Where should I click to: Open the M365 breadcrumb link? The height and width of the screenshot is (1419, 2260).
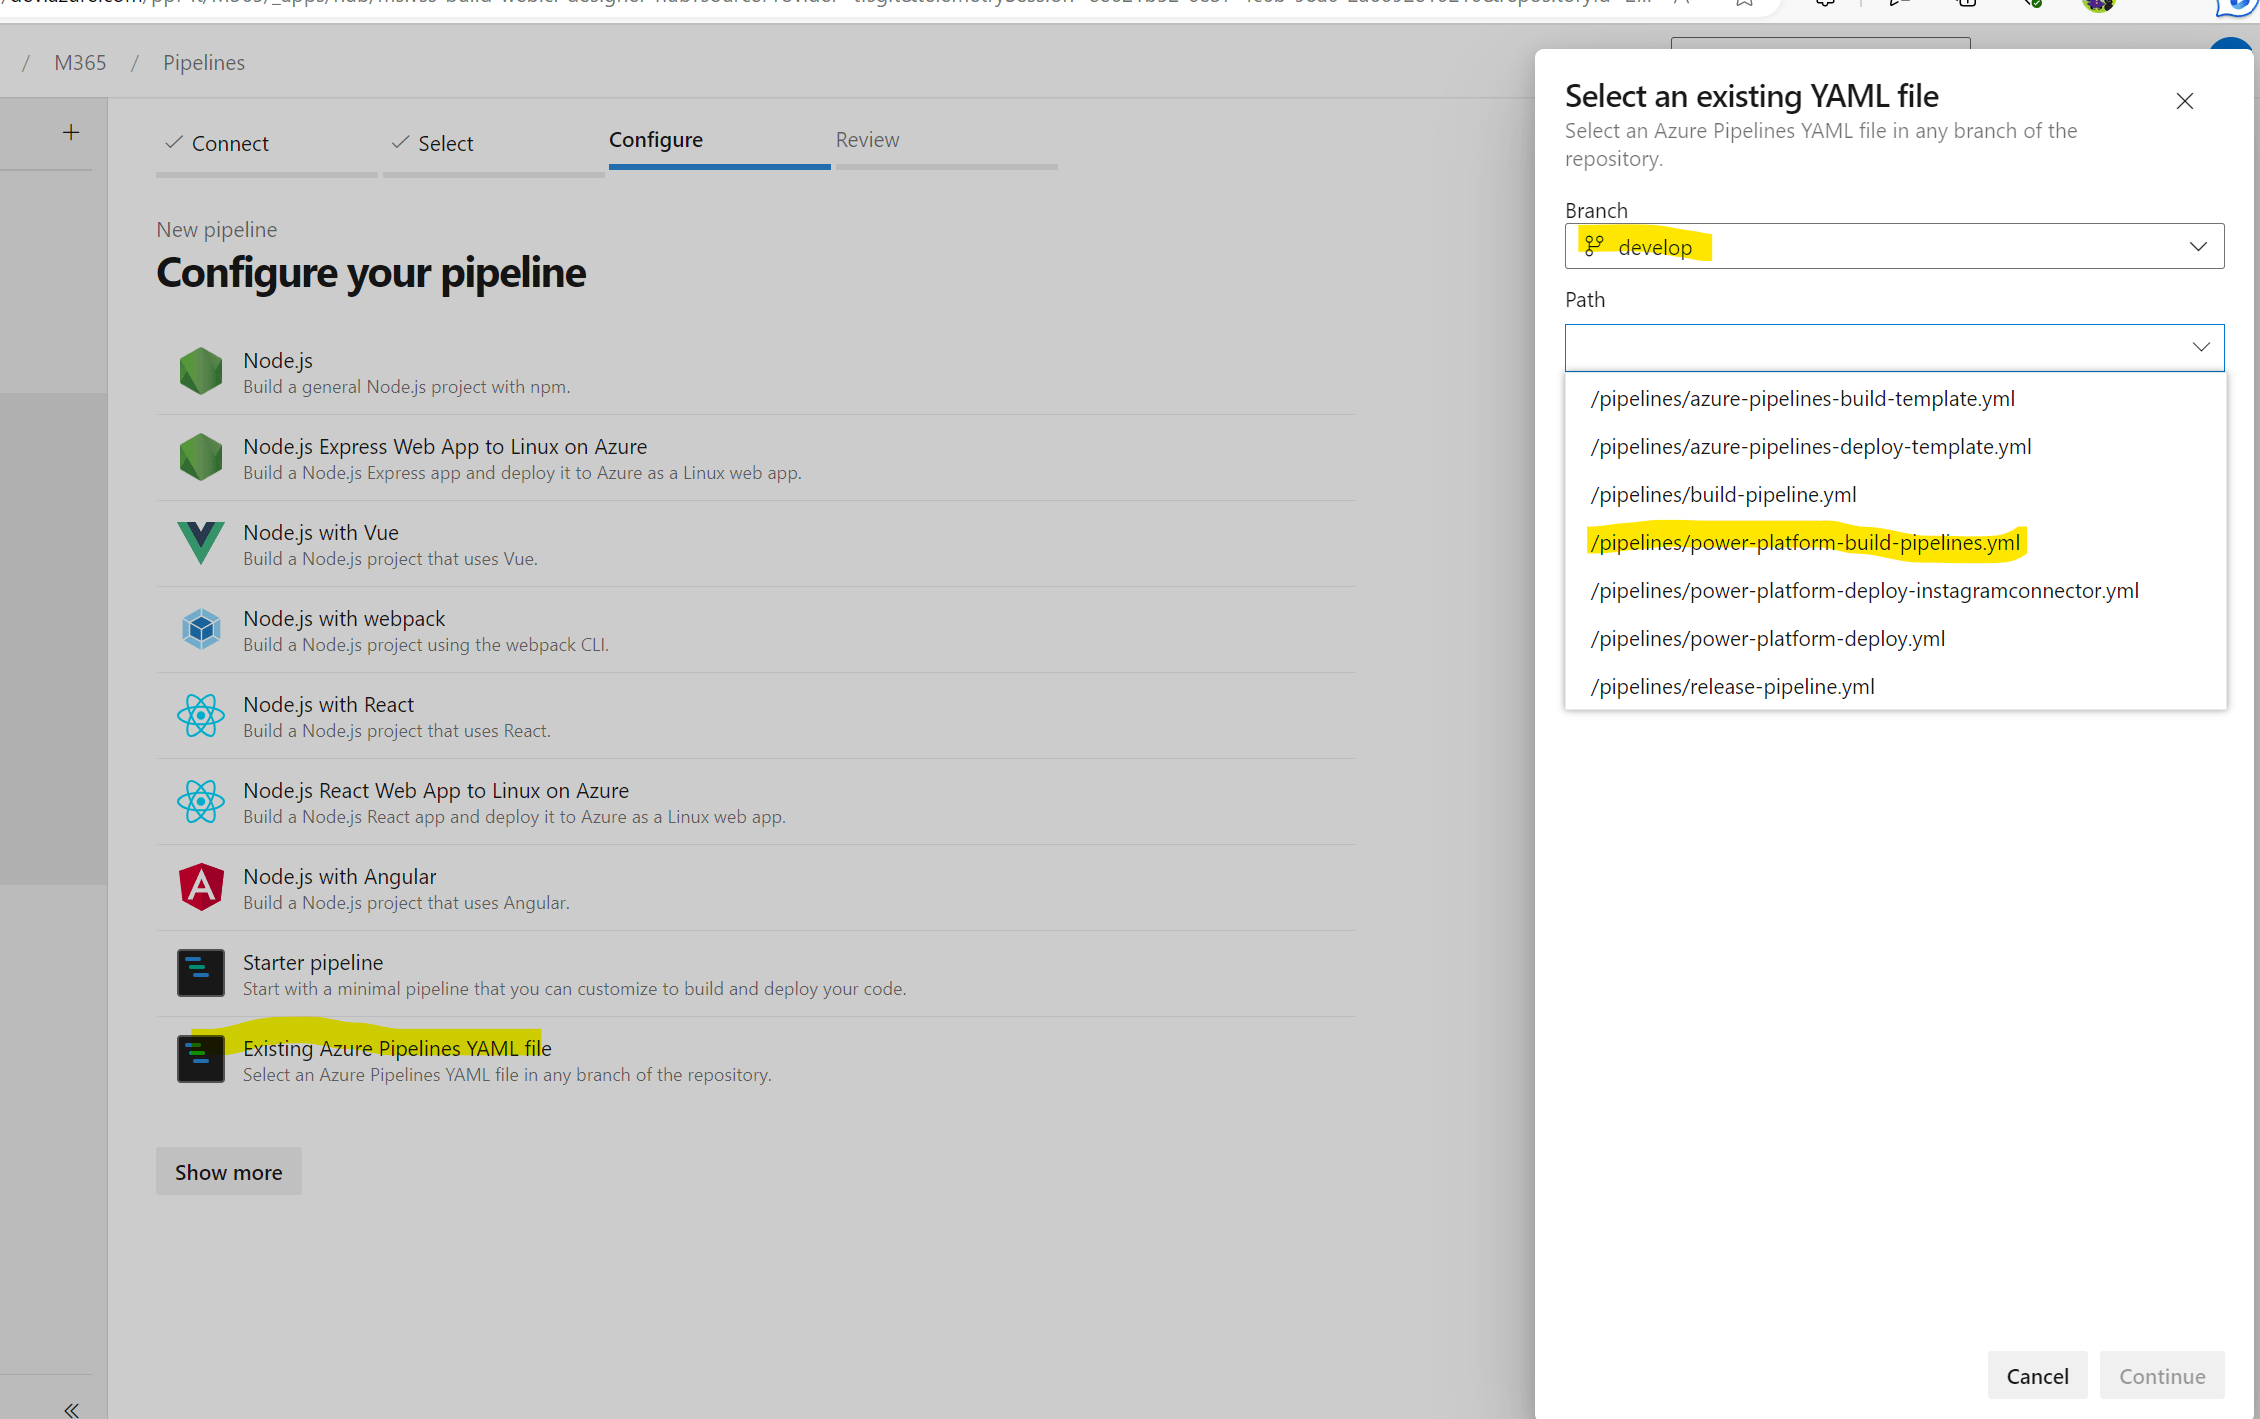tap(80, 62)
